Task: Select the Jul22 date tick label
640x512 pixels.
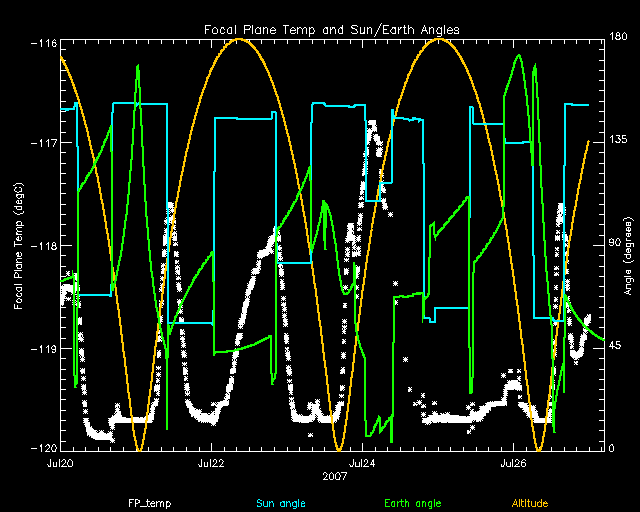Action: 210,464
